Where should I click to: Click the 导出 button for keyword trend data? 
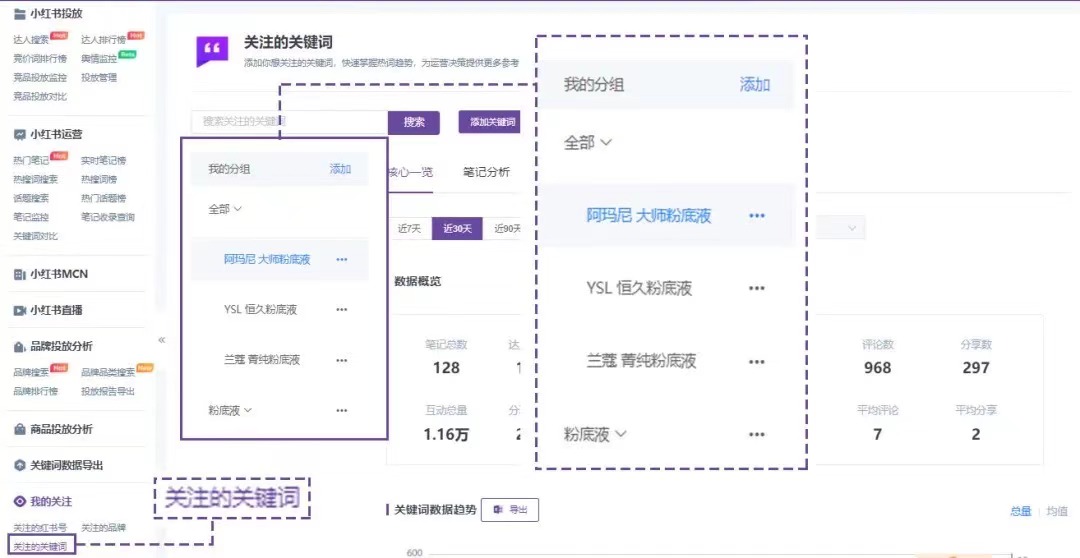click(x=510, y=510)
